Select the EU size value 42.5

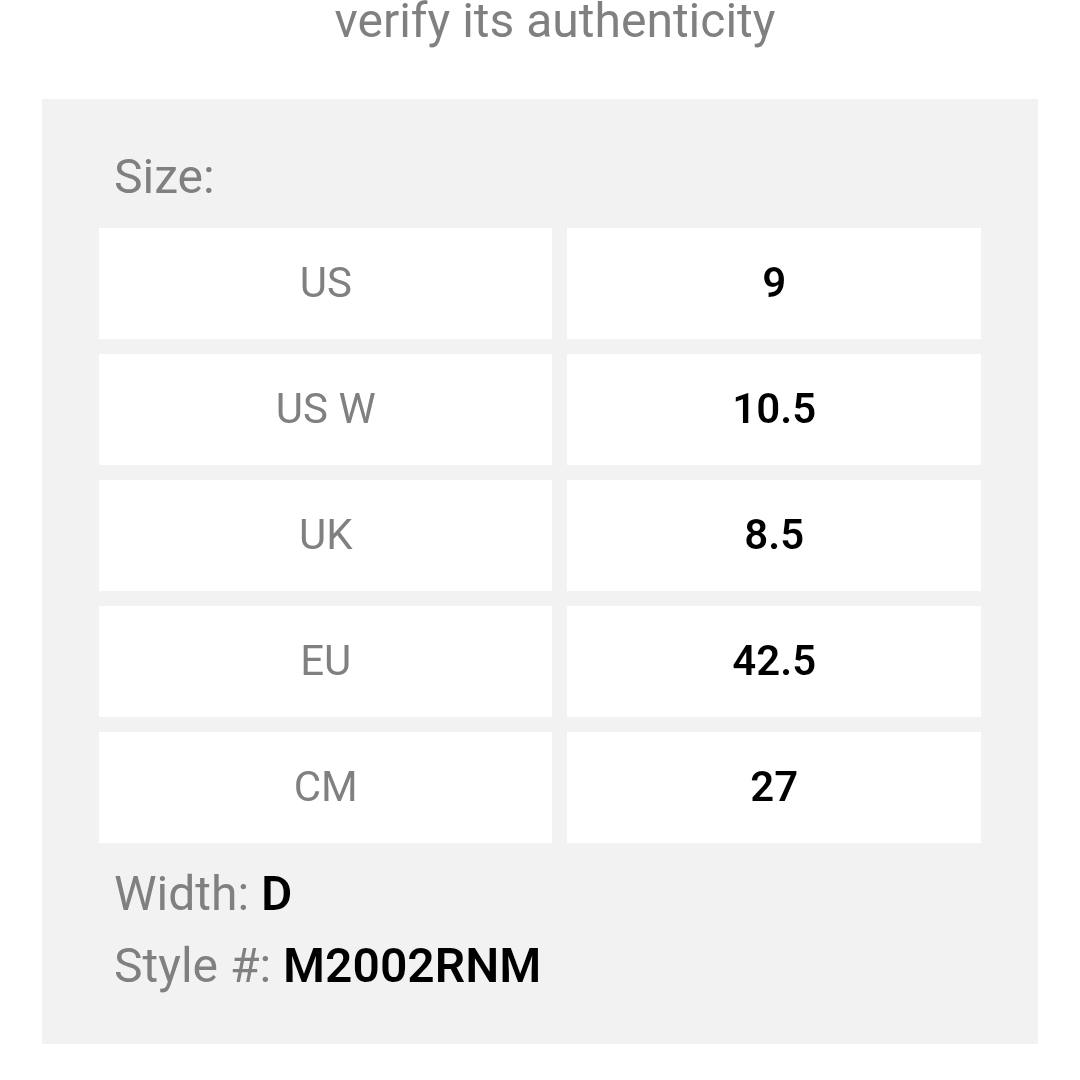pyautogui.click(x=773, y=661)
